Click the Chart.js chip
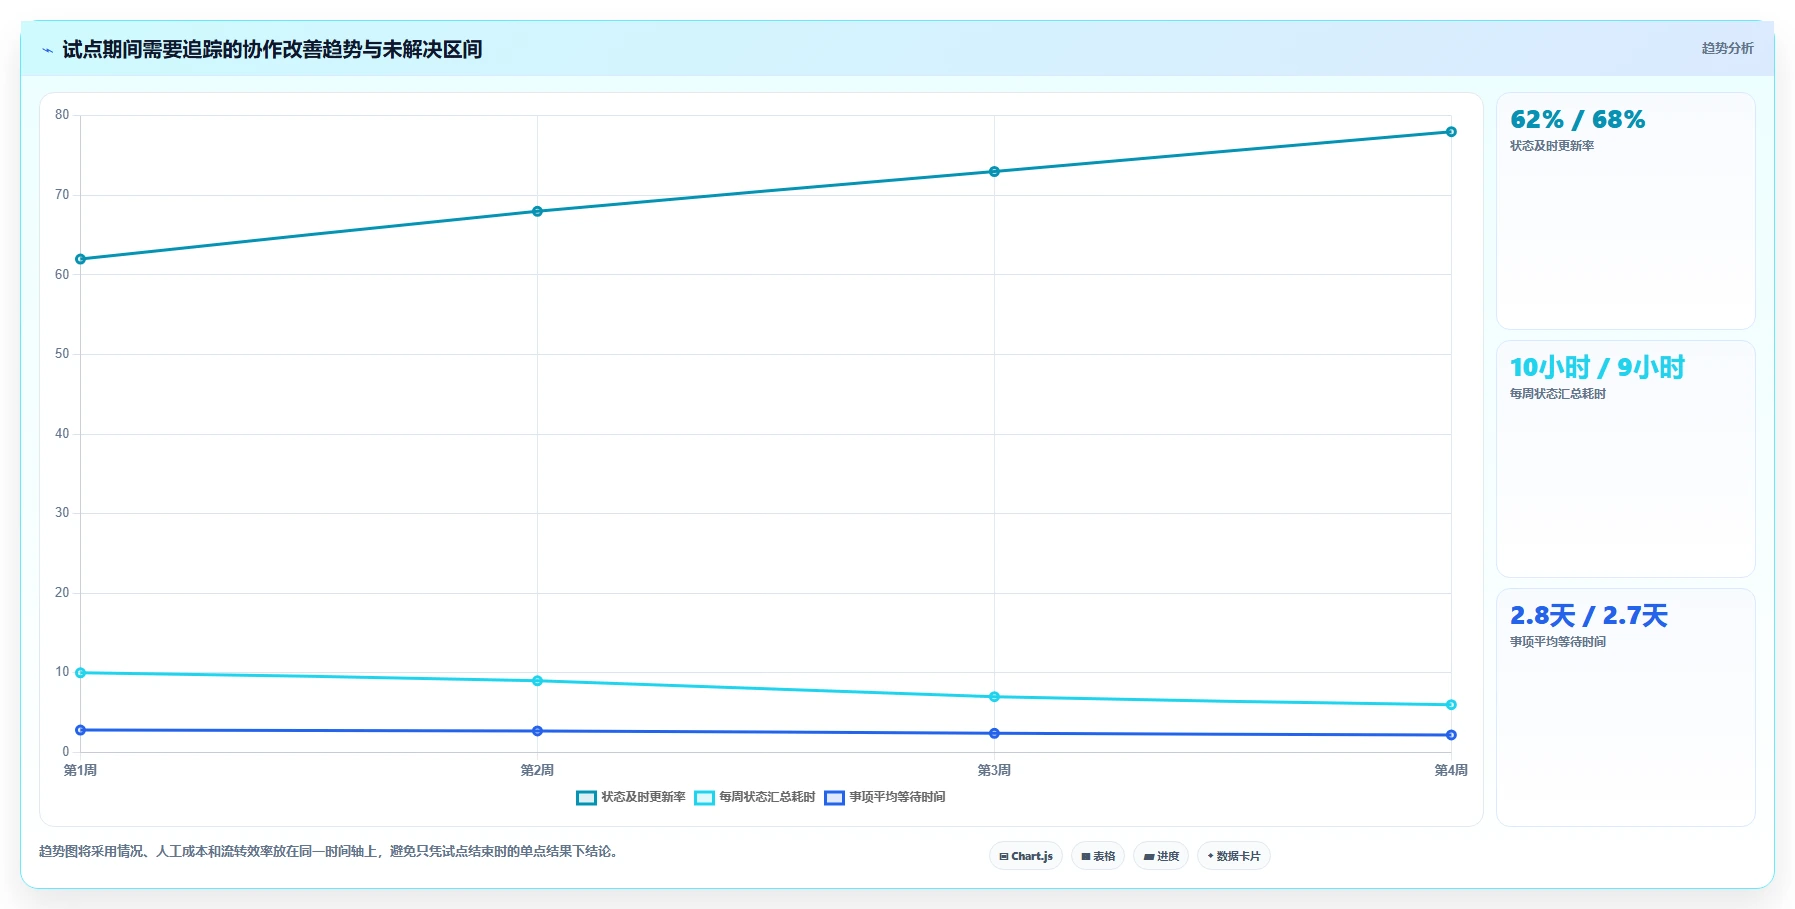Image resolution: width=1795 pixels, height=909 pixels. click(x=1026, y=856)
